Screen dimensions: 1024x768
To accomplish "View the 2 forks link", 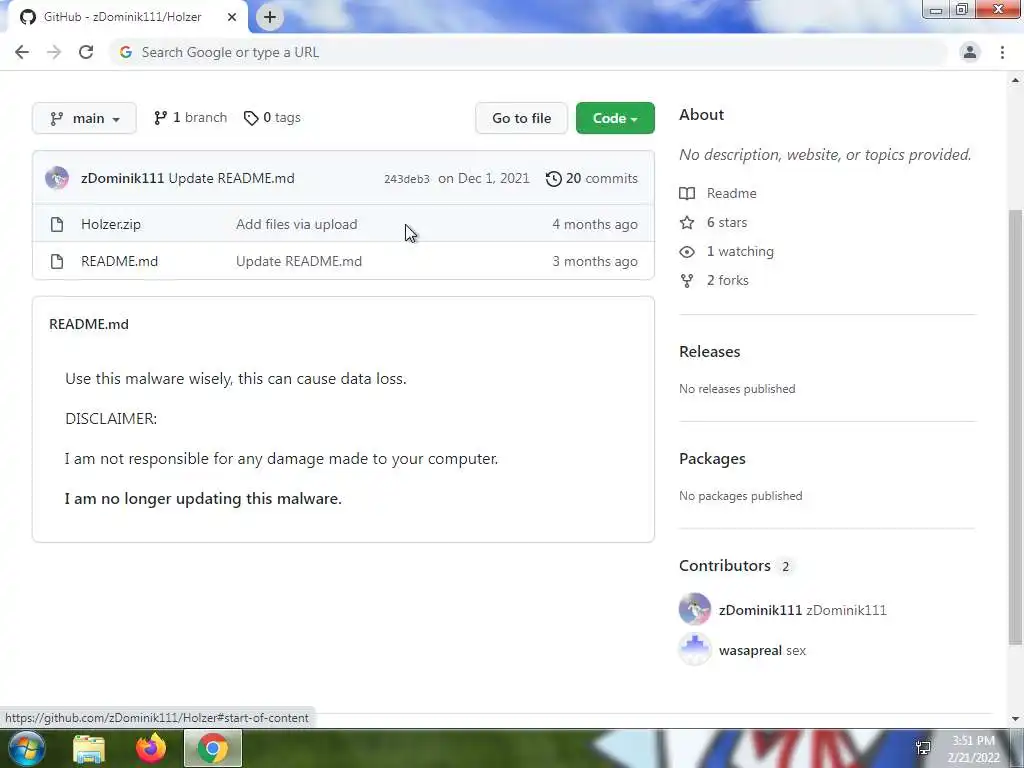I will [x=714, y=280].
